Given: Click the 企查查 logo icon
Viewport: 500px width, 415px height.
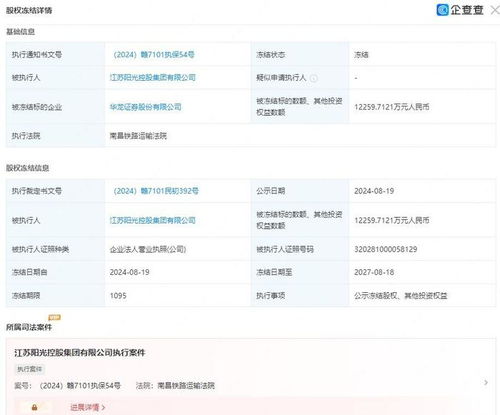Looking at the screenshot, I should click(443, 10).
